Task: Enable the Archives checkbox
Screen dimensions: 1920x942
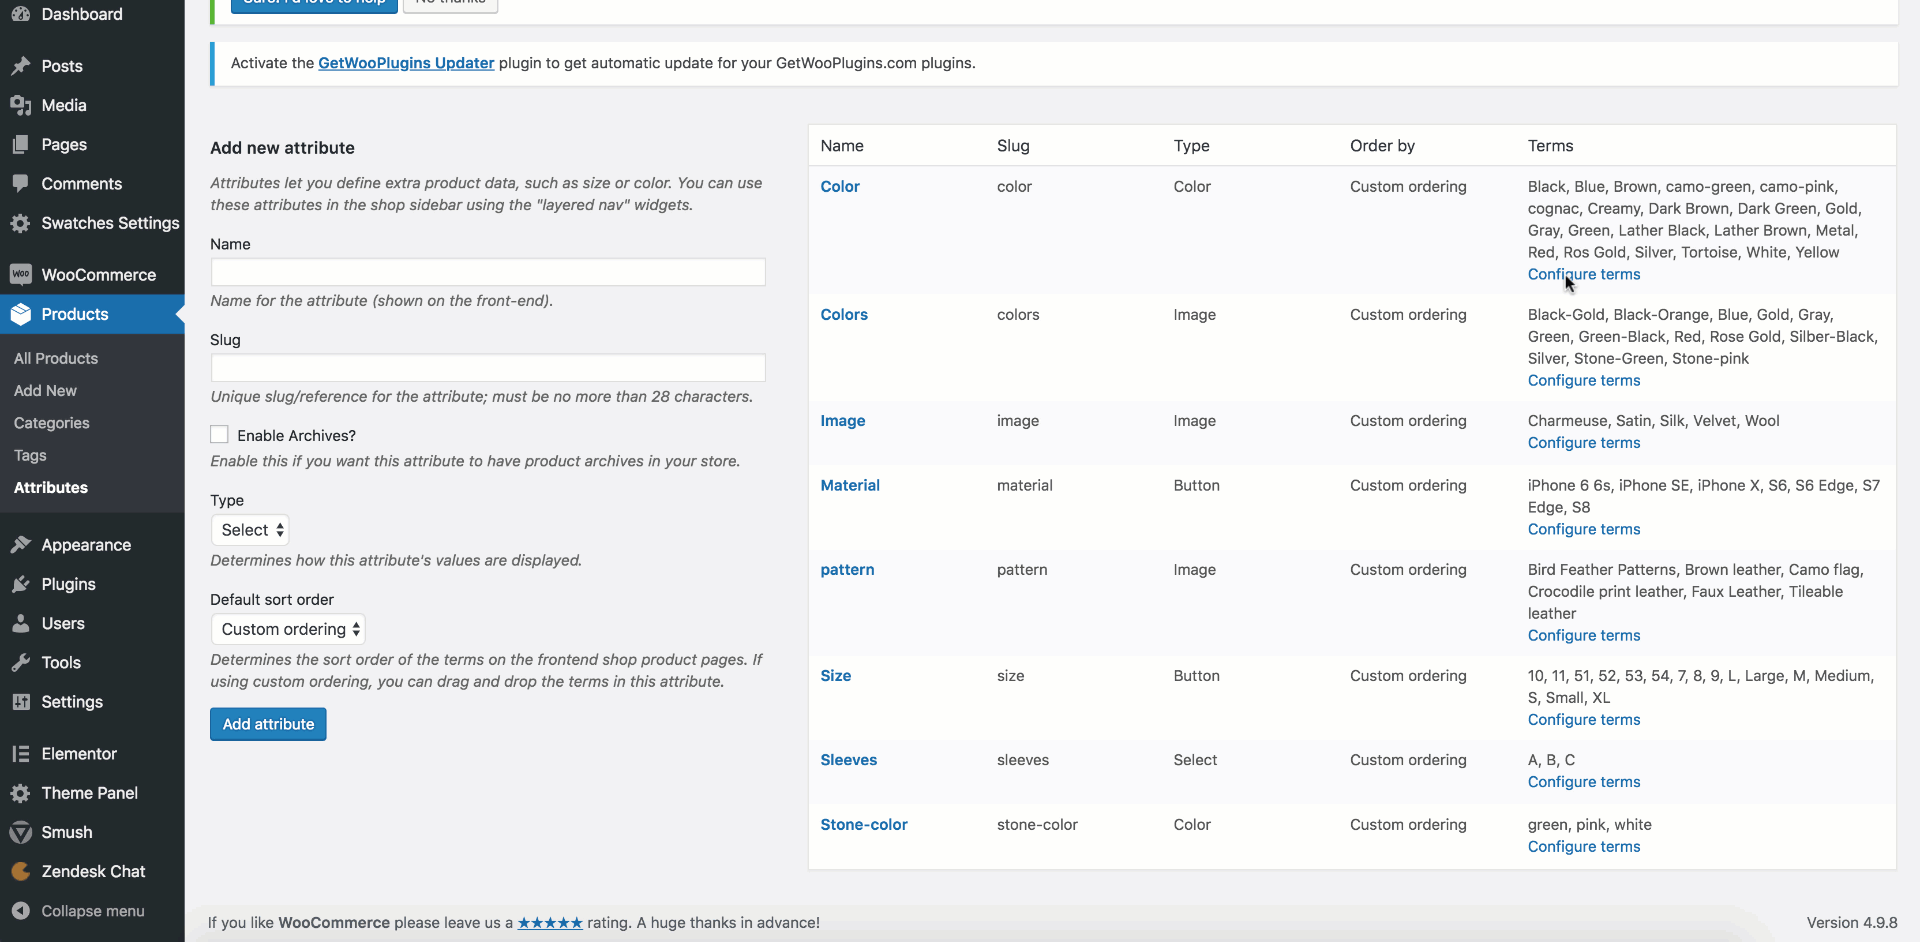Action: point(219,435)
